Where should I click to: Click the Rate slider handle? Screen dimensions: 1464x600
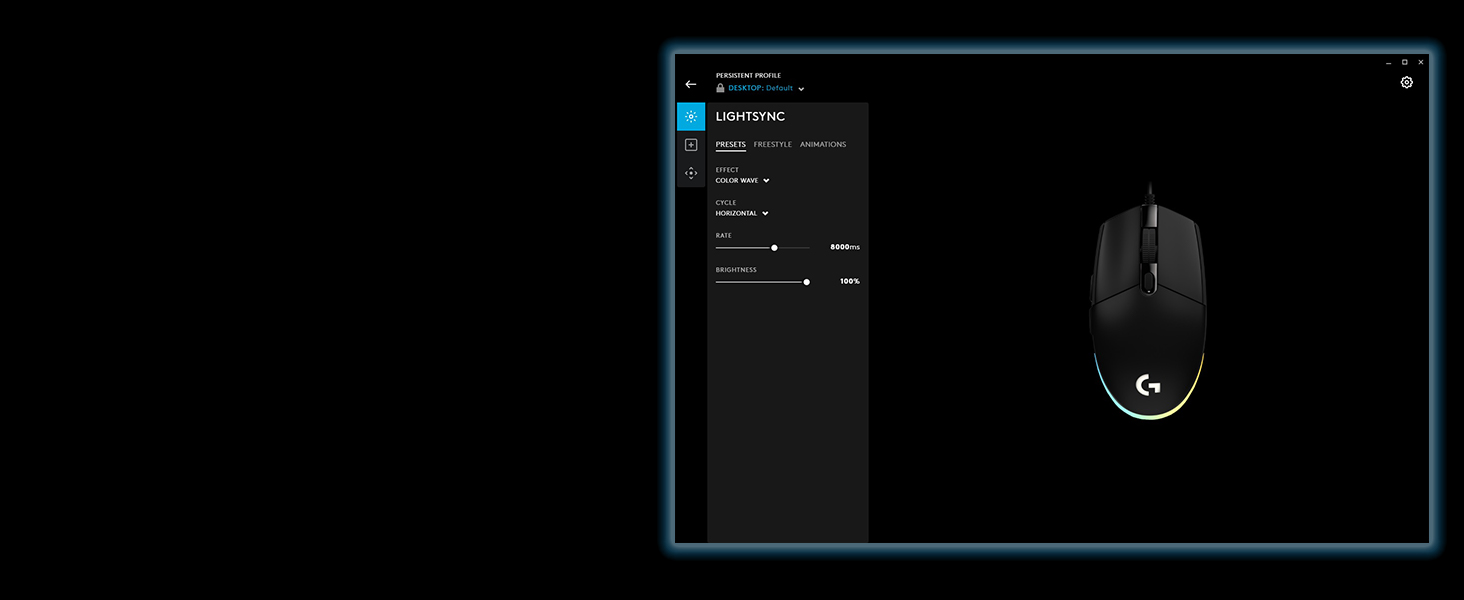coord(774,247)
